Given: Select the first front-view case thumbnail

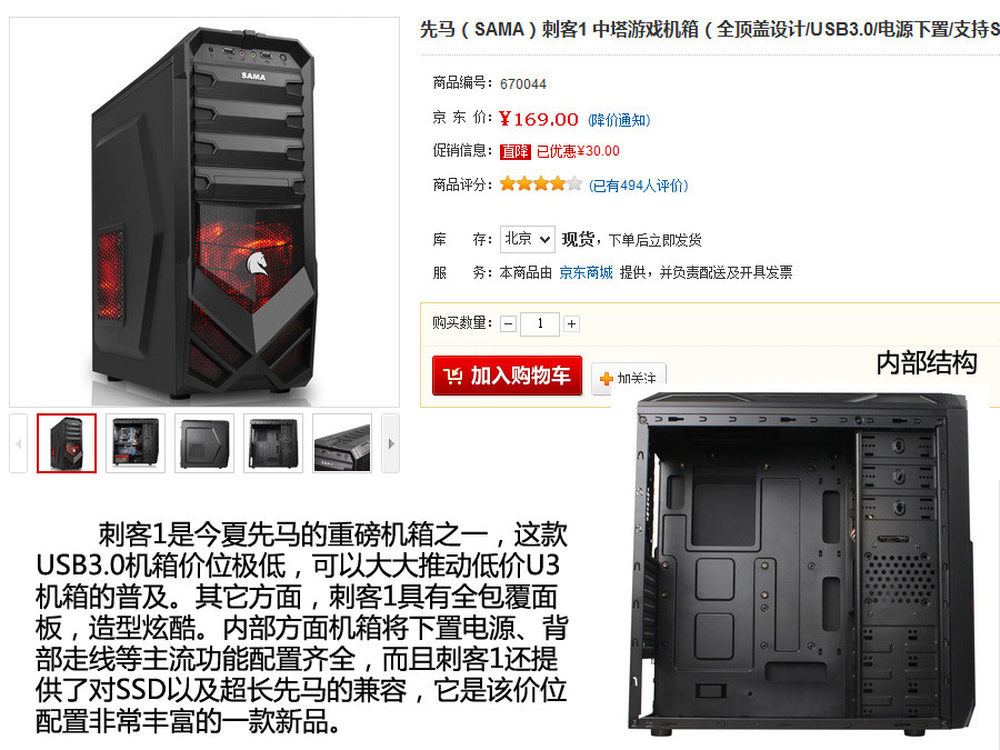Looking at the screenshot, I should [66, 443].
